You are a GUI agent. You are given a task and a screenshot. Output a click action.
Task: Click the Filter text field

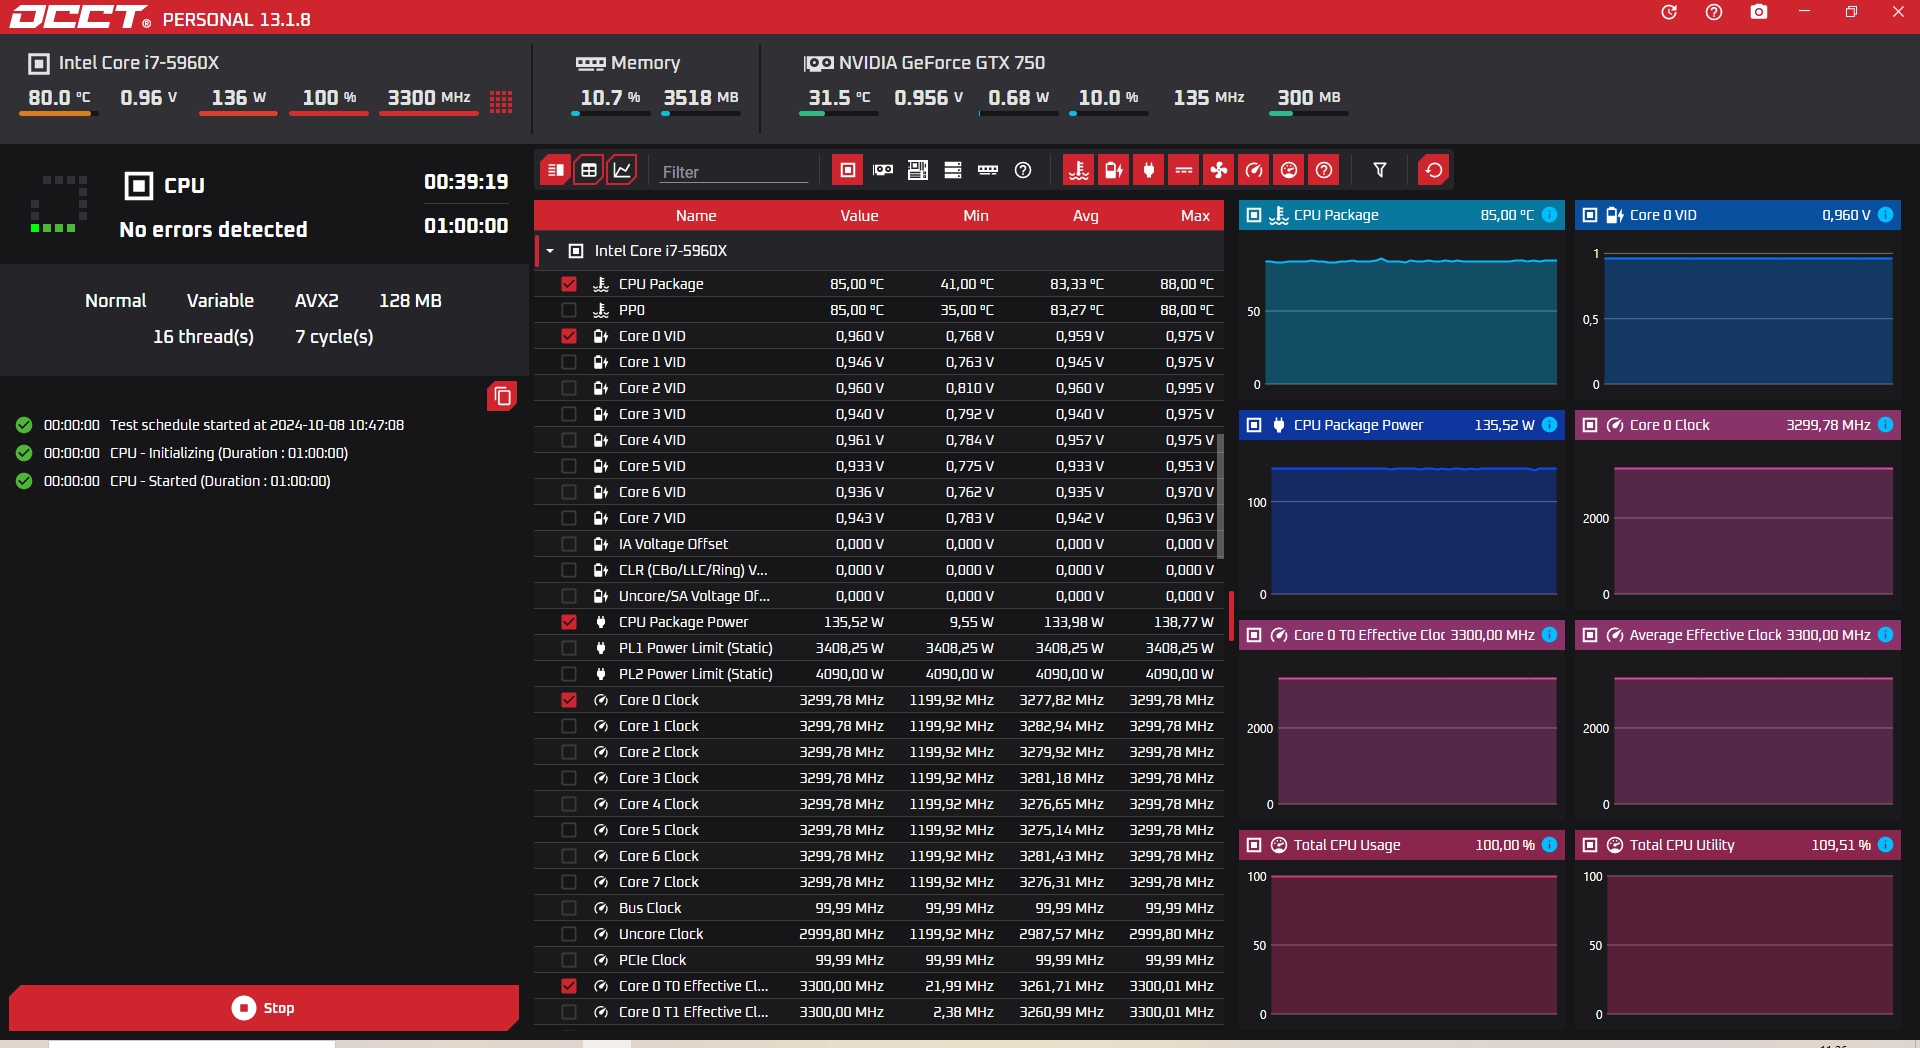pyautogui.click(x=734, y=172)
